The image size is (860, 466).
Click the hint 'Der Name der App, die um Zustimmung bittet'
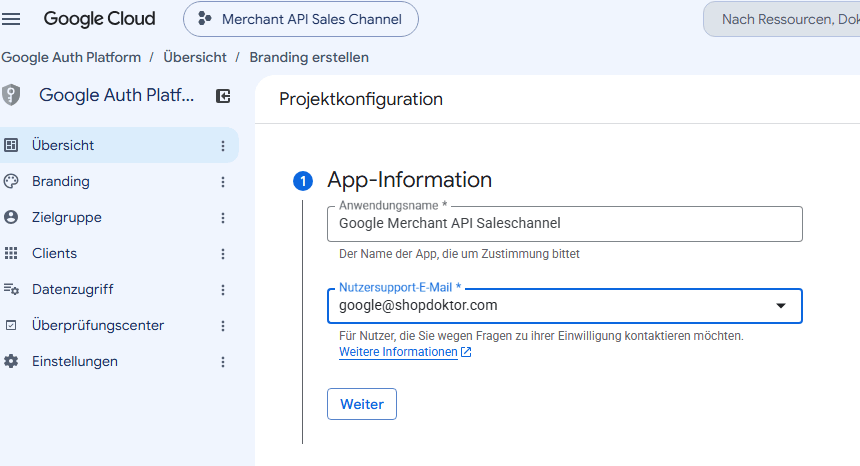(459, 254)
